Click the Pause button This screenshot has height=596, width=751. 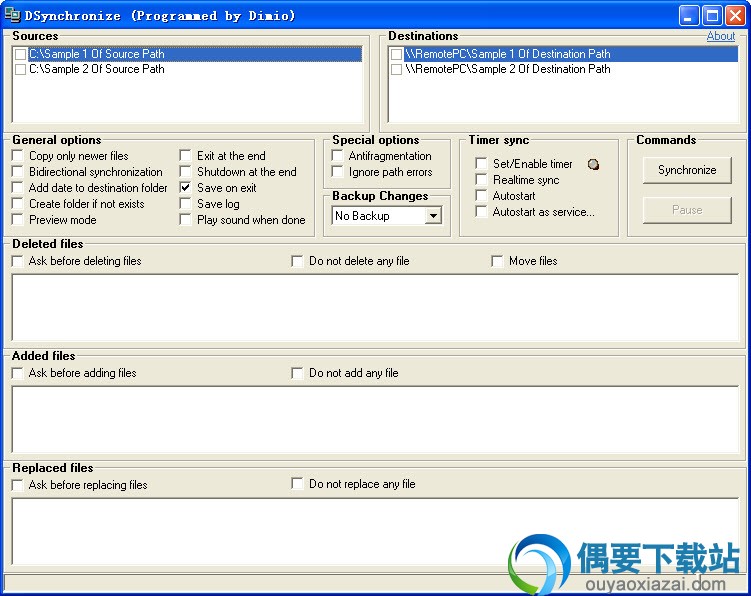(x=687, y=210)
